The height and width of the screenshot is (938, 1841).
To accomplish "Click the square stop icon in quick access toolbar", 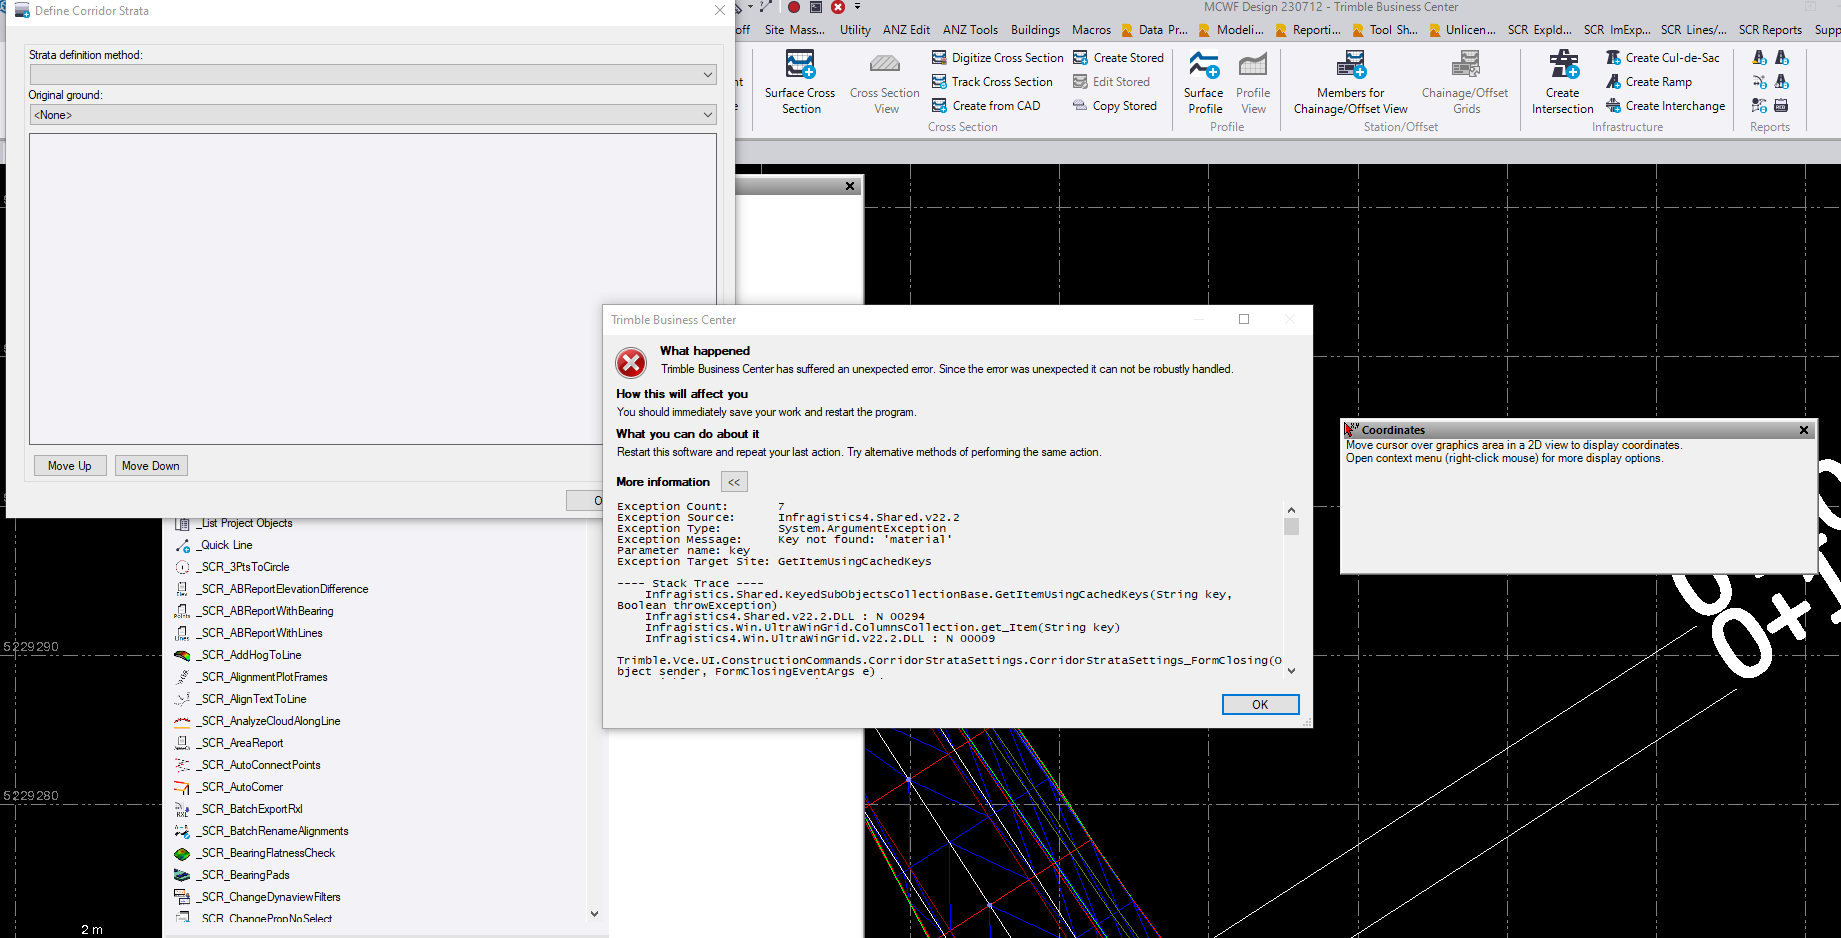I will (x=816, y=7).
